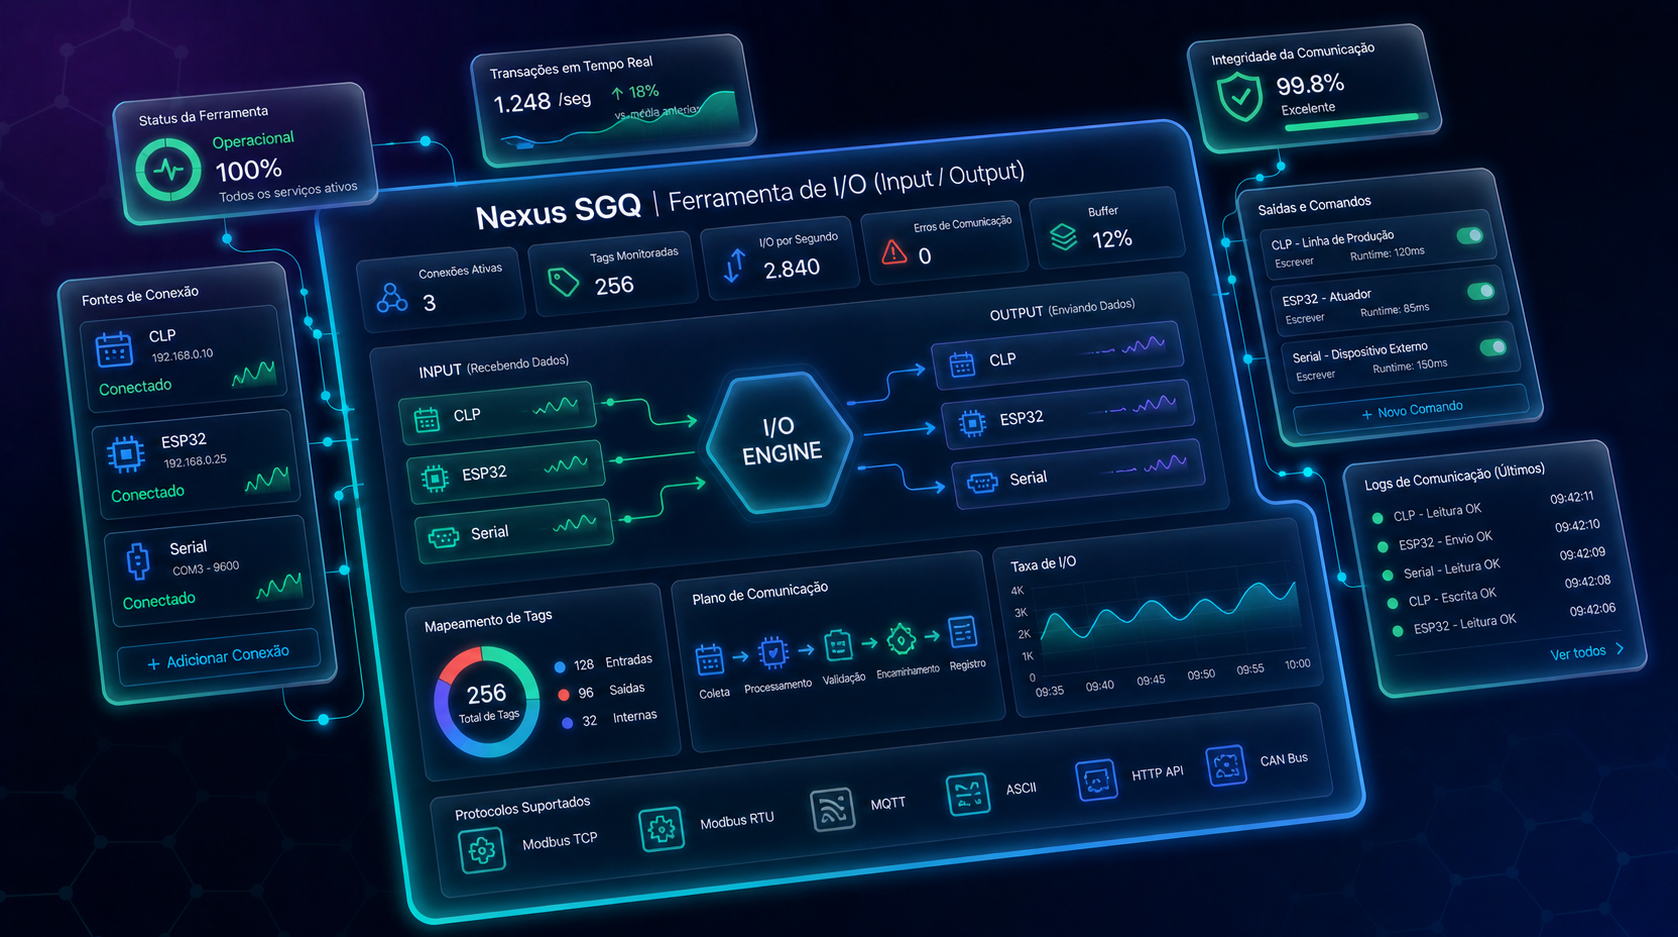1678x937 pixels.
Task: Select the 'ESP32 - Envio OK' log entry
Action: (1490, 535)
